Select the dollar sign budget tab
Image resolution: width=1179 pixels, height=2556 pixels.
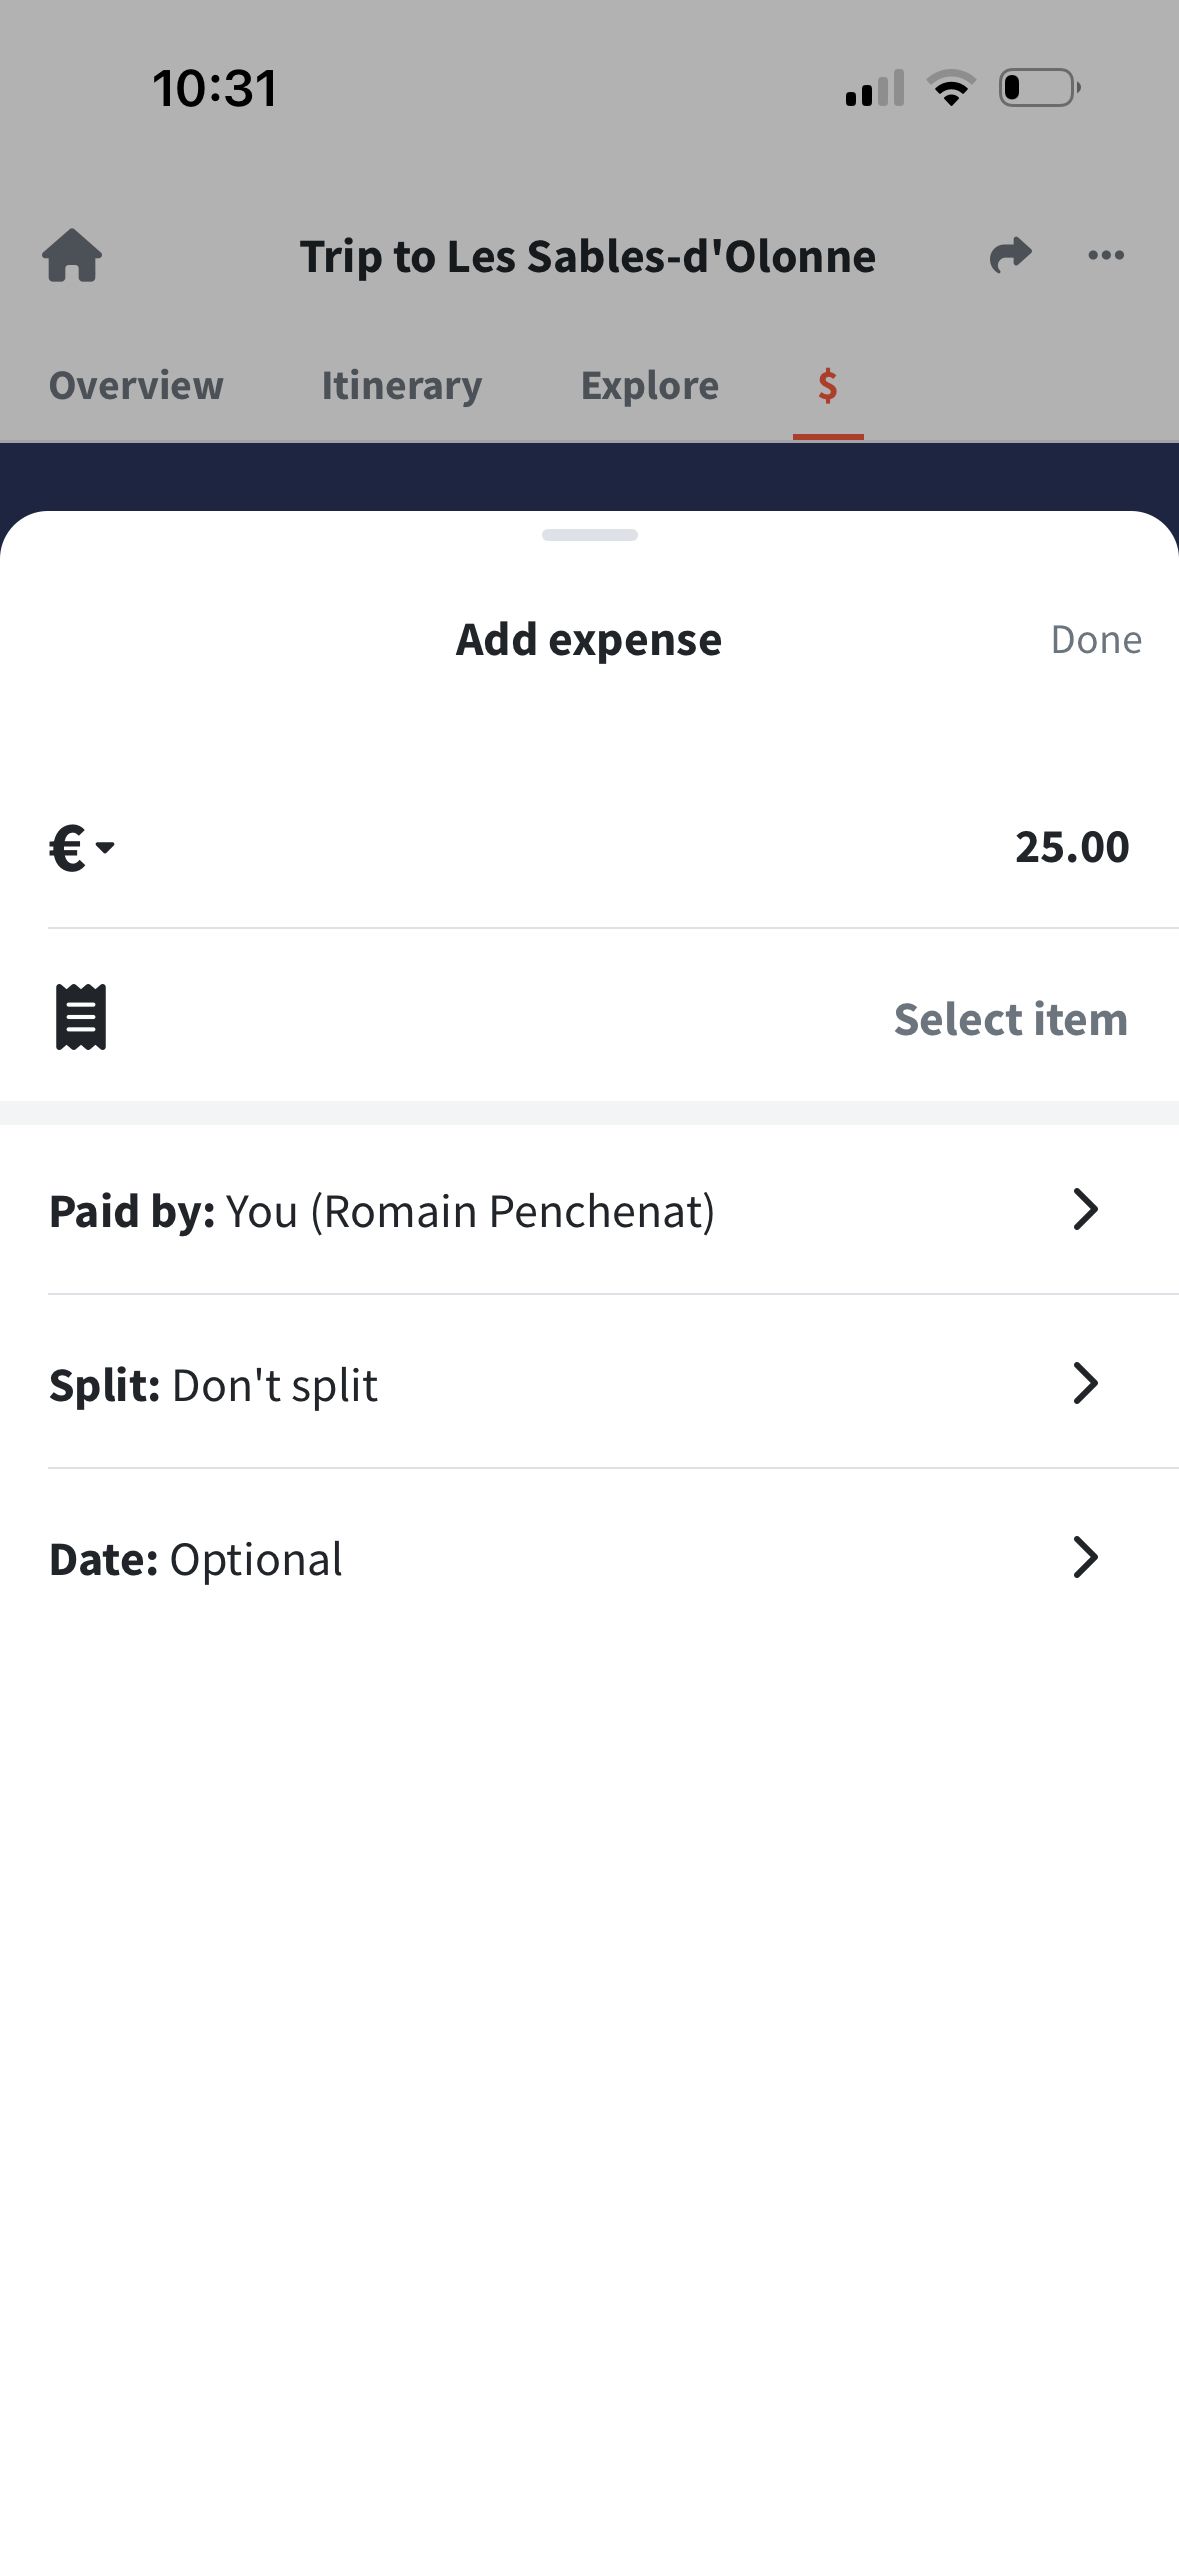[x=828, y=386]
